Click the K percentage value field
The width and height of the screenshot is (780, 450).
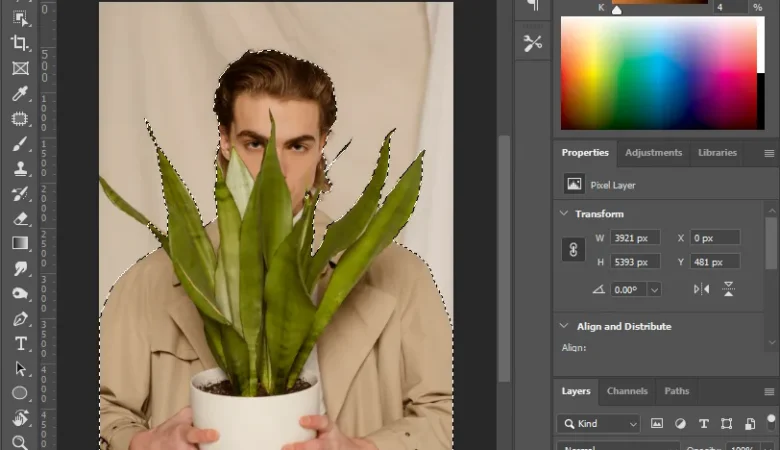tap(730, 7)
